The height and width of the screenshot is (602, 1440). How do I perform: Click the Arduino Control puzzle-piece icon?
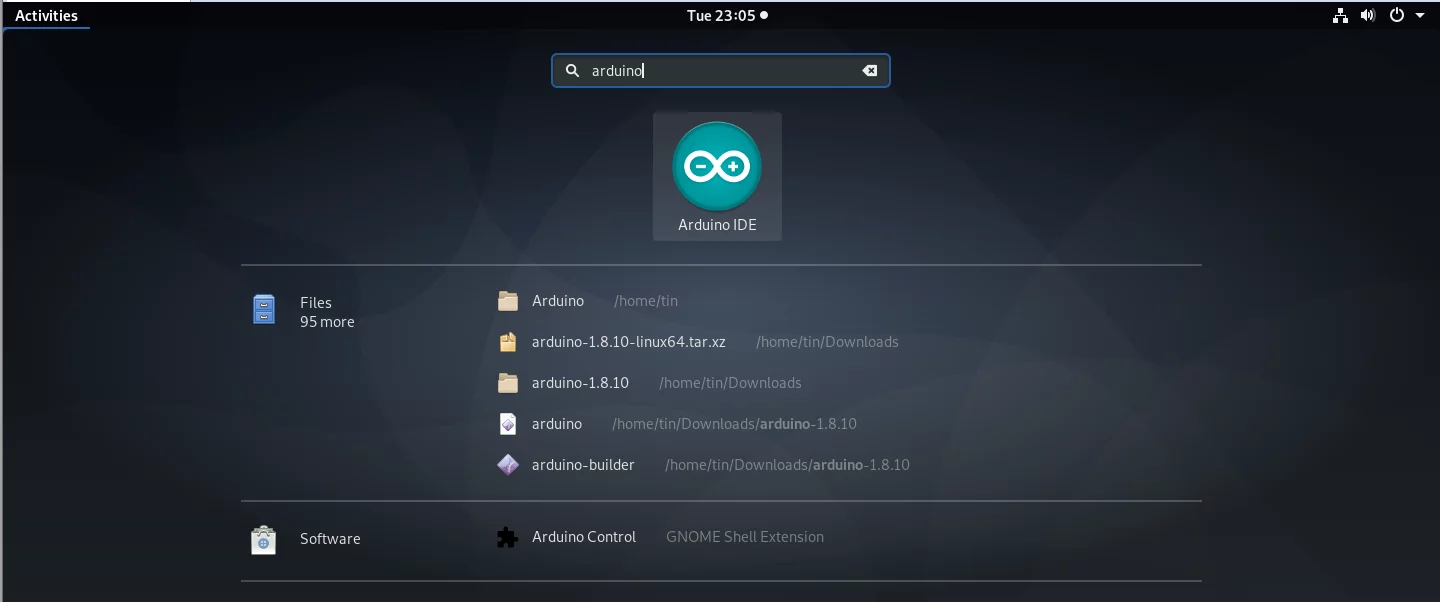(508, 538)
